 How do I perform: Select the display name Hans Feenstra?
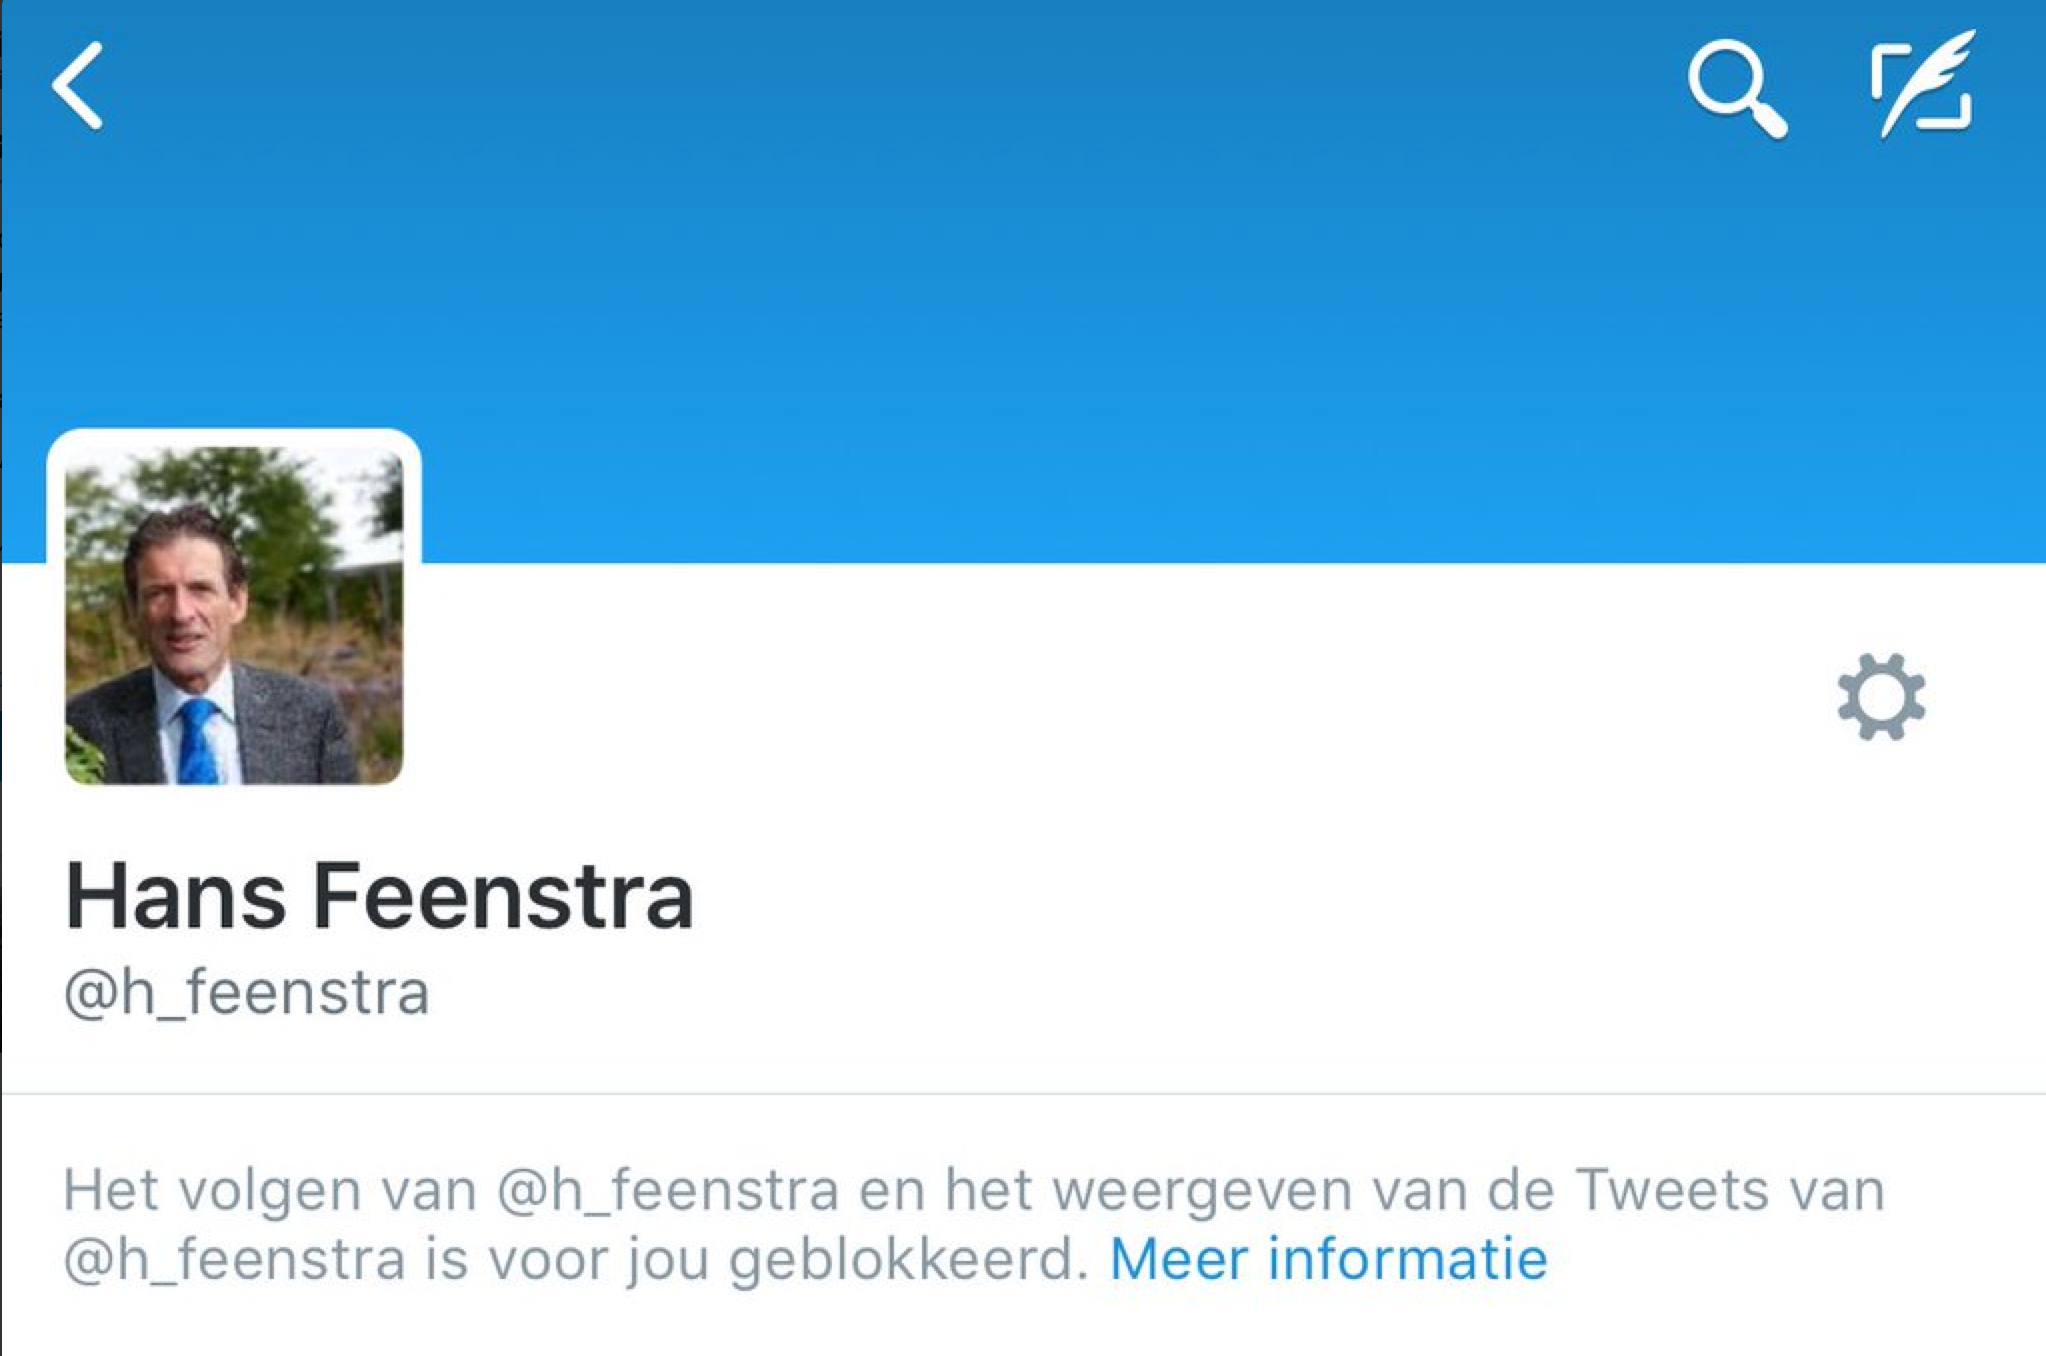[x=379, y=896]
